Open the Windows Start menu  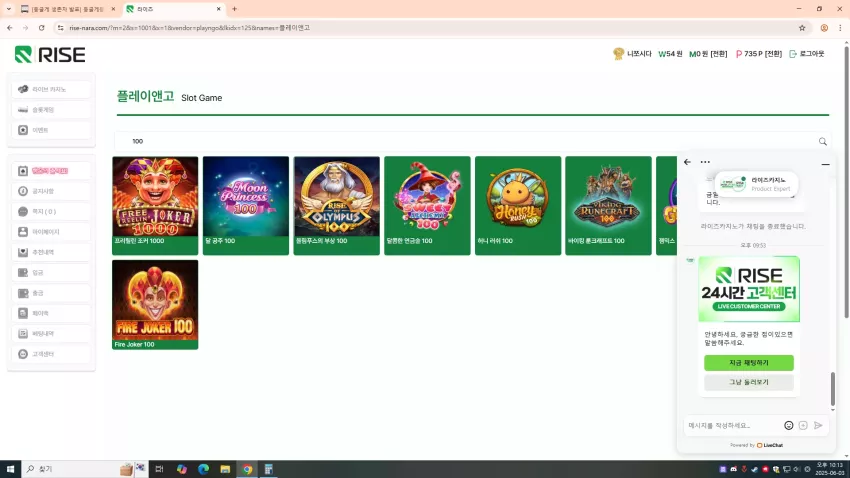[10, 469]
